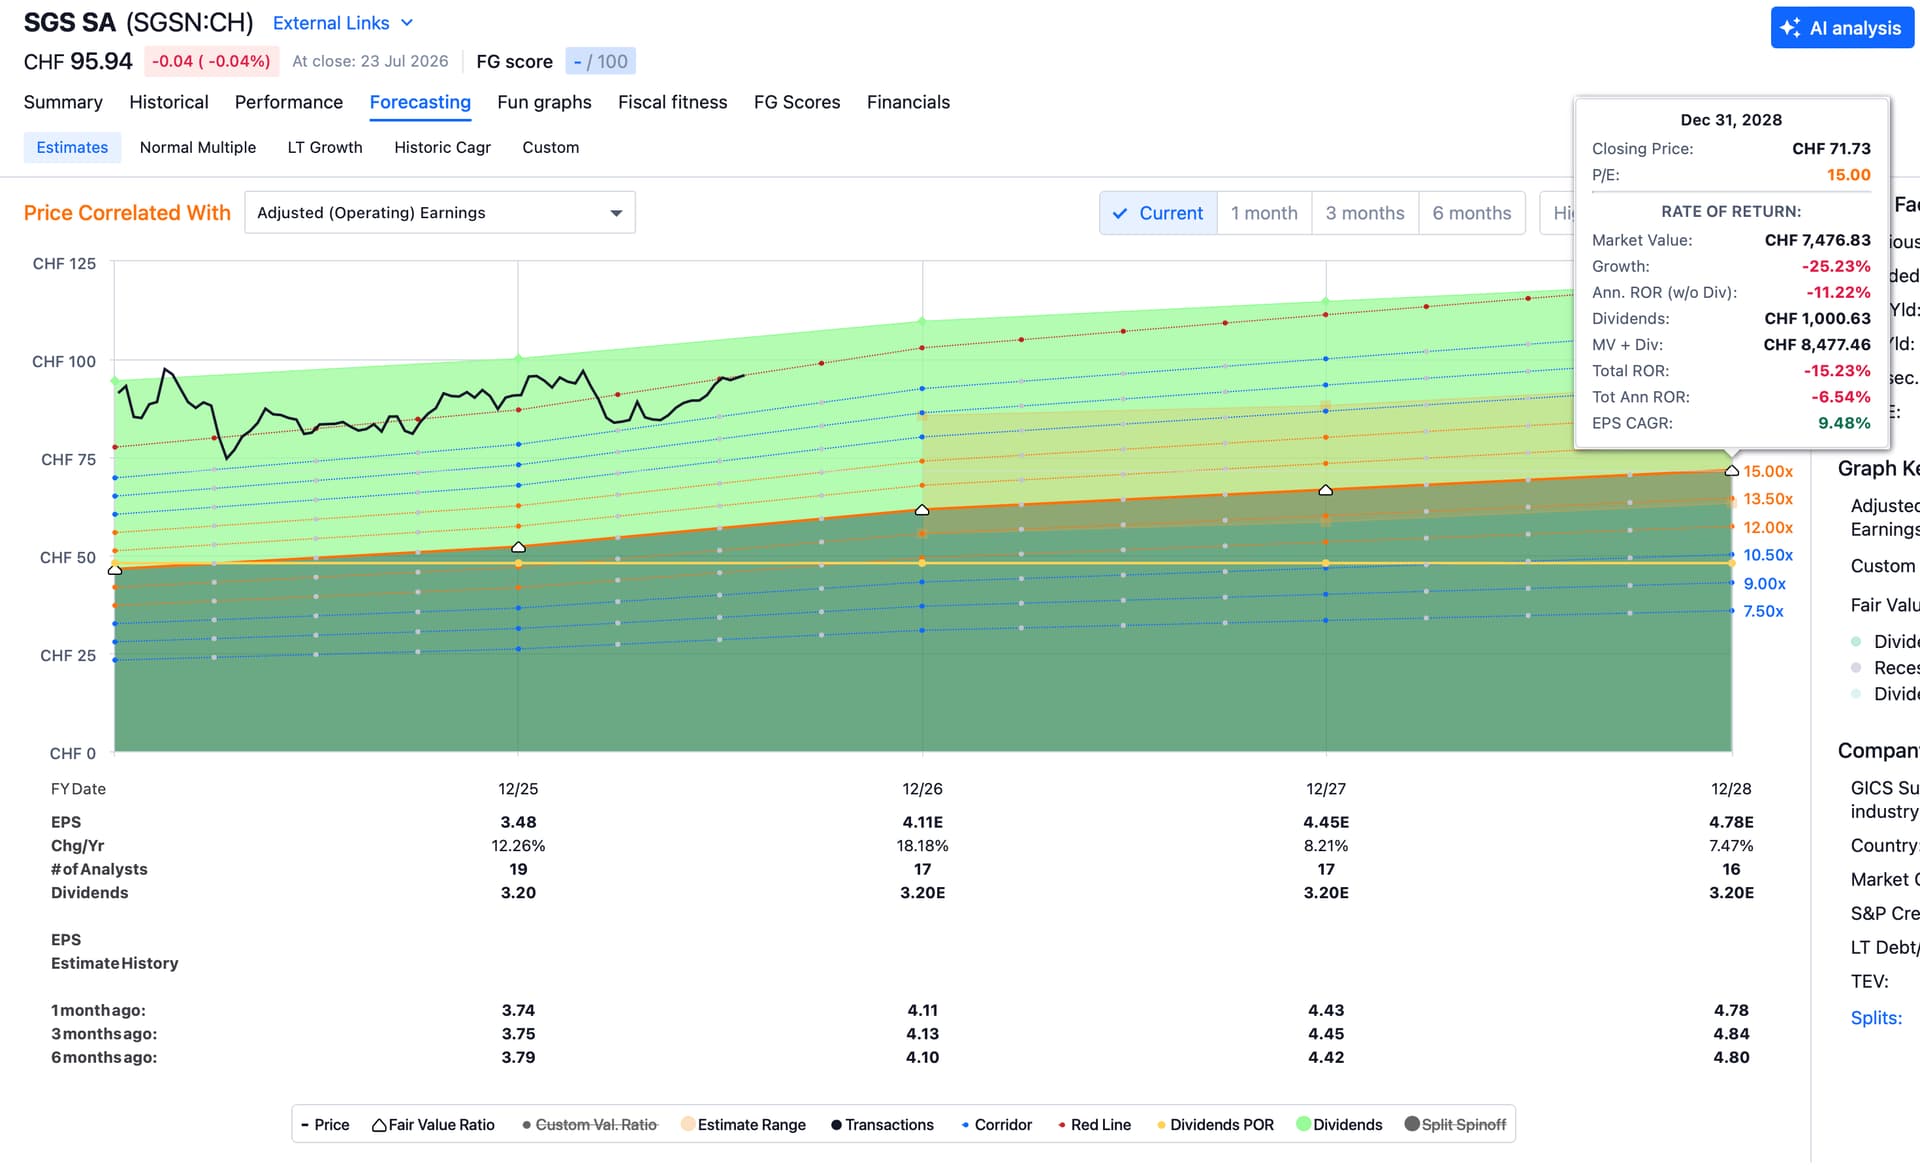Image resolution: width=1920 pixels, height=1168 pixels.
Task: Click the fair value triangle marker at 12/28
Action: [x=1731, y=470]
